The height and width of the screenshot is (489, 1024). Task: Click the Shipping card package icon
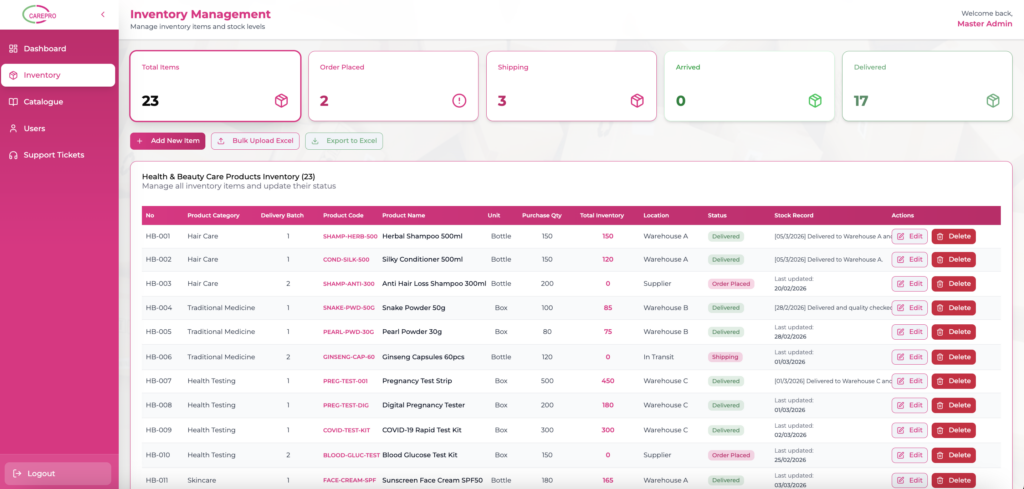click(637, 100)
